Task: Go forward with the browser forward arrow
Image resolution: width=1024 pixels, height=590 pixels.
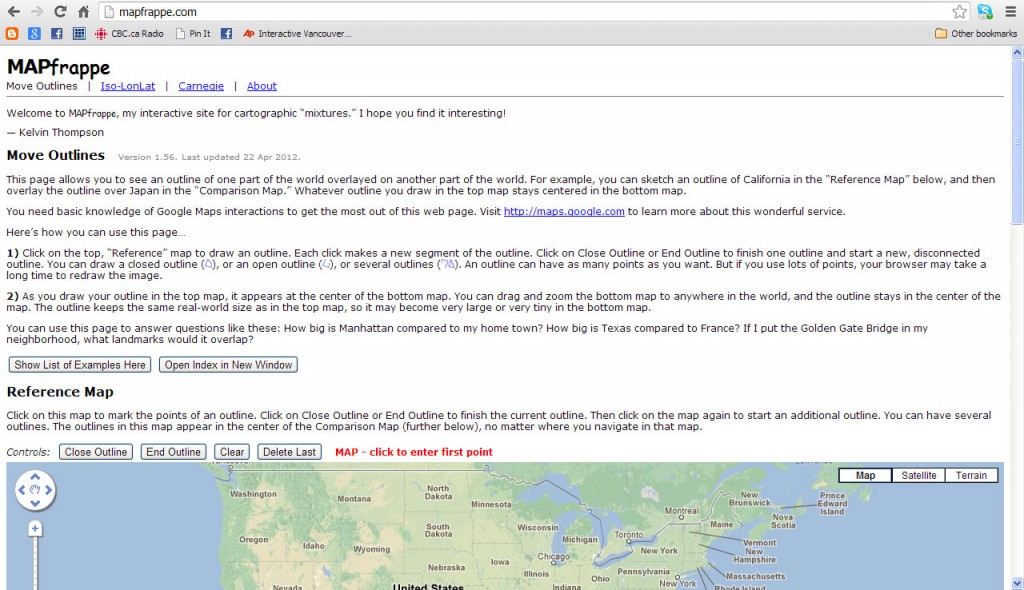Action: [x=37, y=12]
